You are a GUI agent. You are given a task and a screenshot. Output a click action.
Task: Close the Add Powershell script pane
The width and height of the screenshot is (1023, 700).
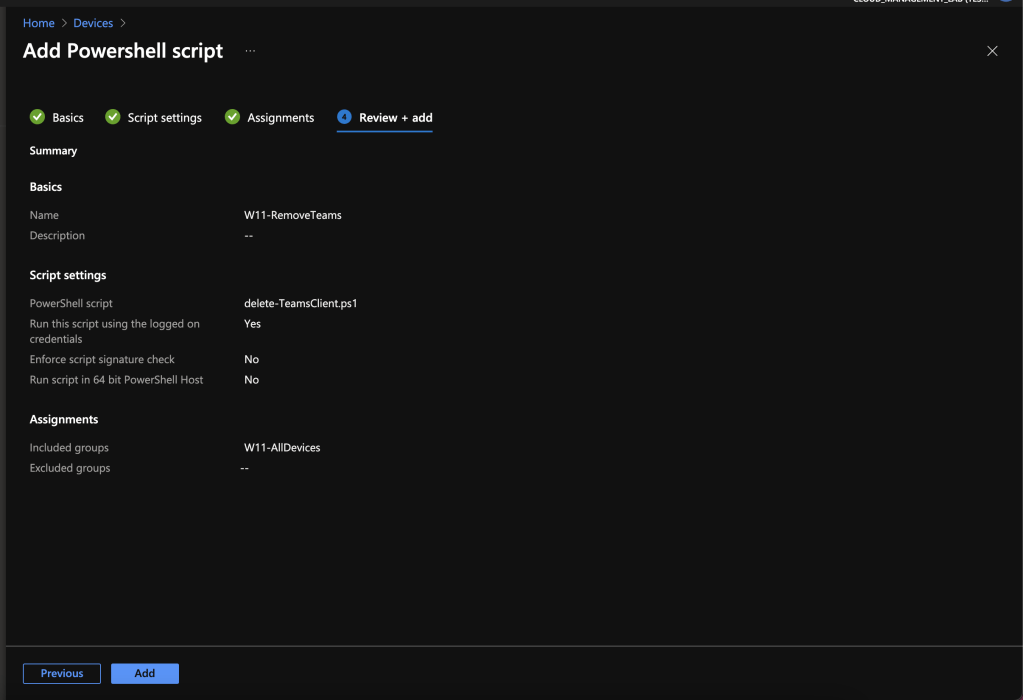pos(992,51)
